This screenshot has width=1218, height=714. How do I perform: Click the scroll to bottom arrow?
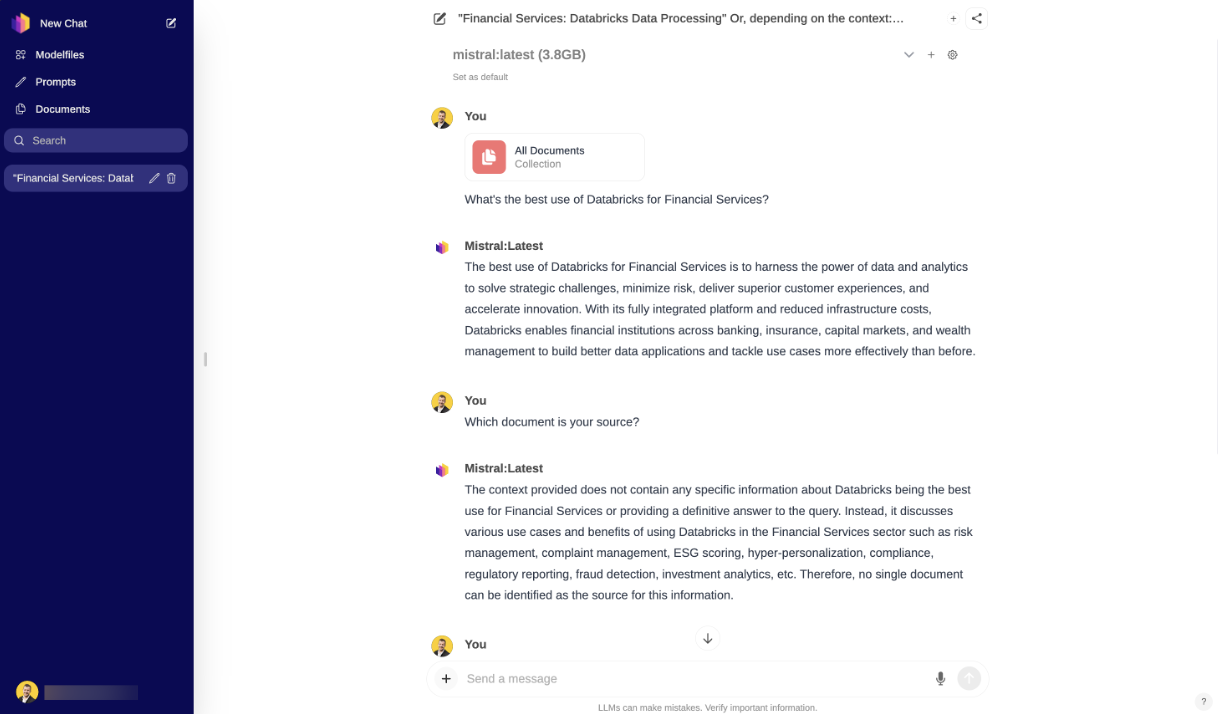coord(707,638)
